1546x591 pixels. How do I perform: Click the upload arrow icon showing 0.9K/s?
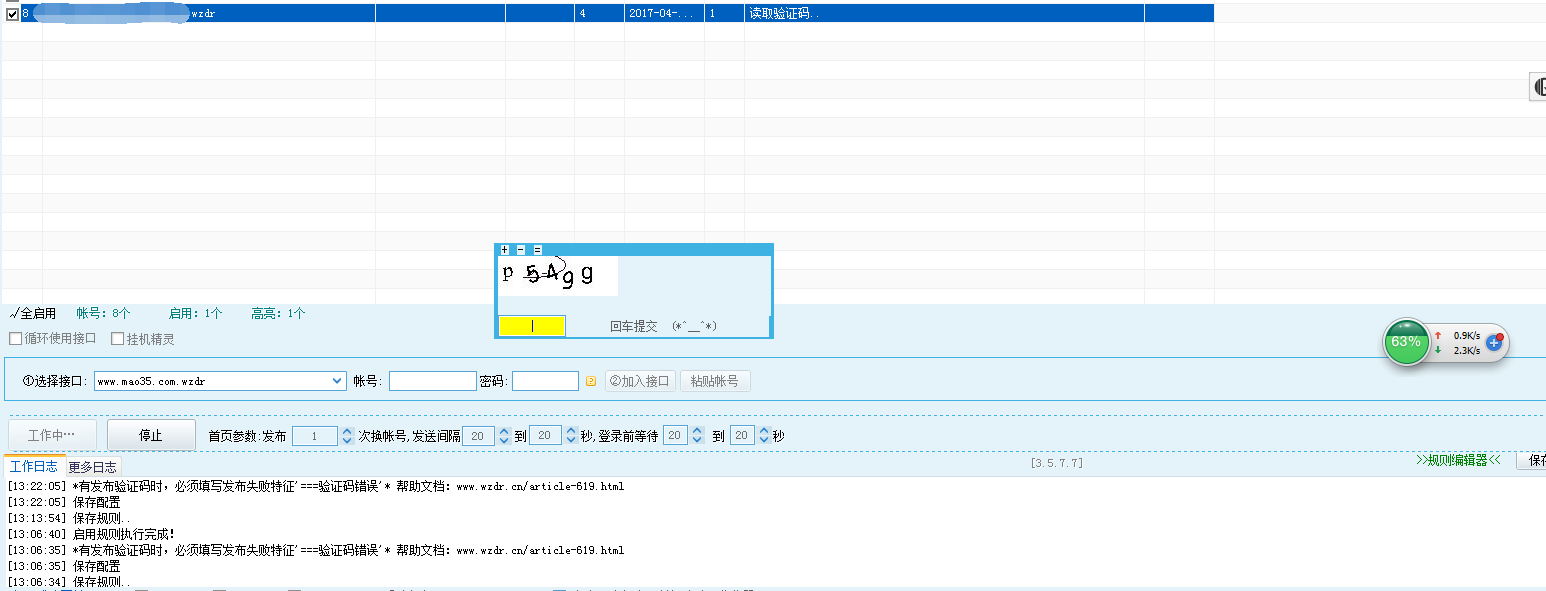[x=1439, y=336]
